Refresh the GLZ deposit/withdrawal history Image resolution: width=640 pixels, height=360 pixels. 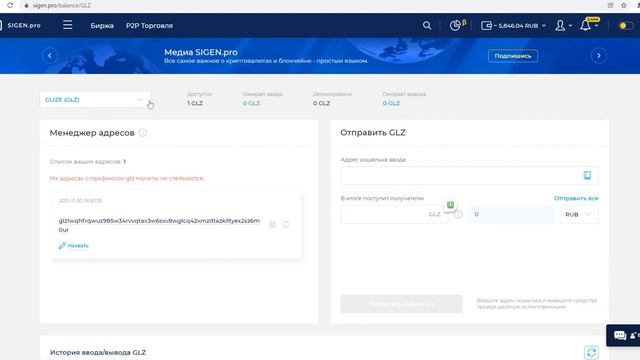tap(591, 352)
